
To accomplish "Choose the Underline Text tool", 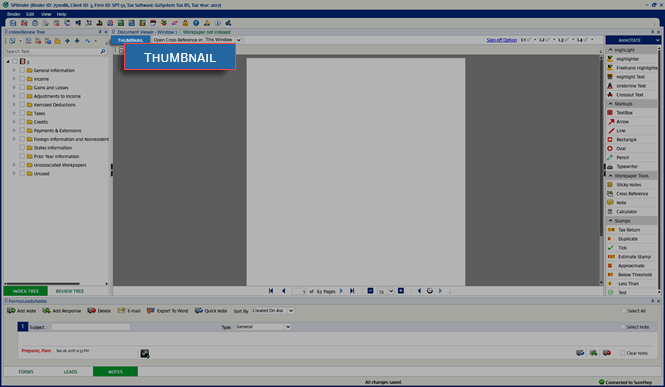I will (x=632, y=86).
